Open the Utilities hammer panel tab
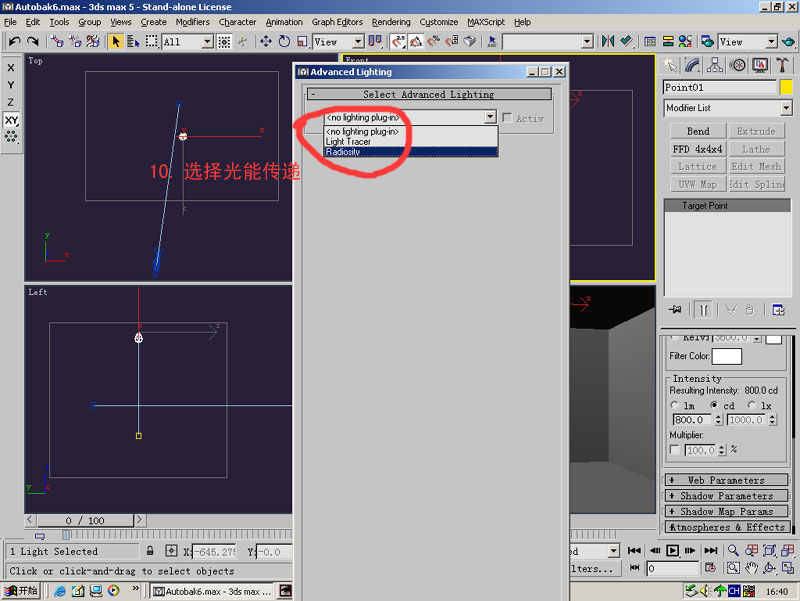The image size is (800, 601). click(x=782, y=65)
